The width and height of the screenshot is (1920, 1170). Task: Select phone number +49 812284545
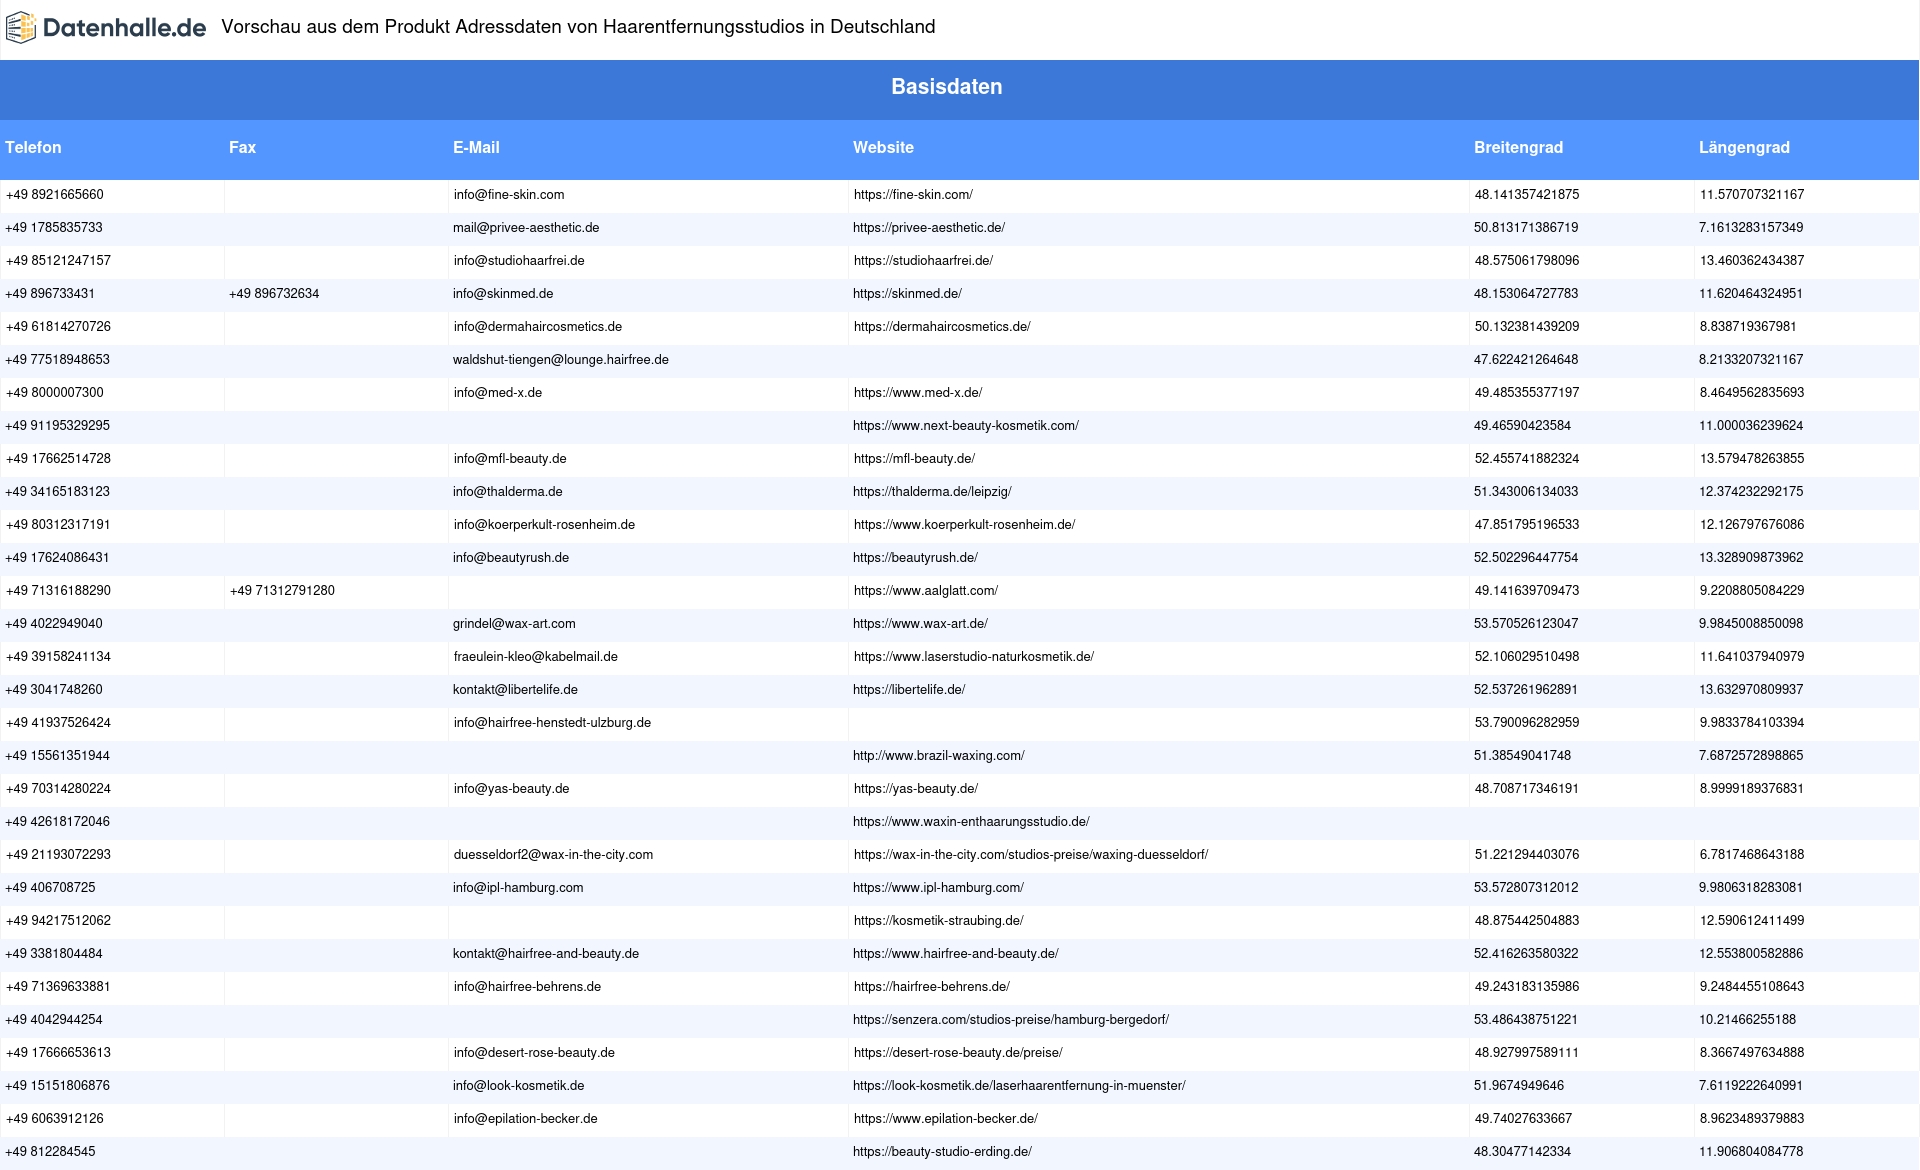[50, 1152]
